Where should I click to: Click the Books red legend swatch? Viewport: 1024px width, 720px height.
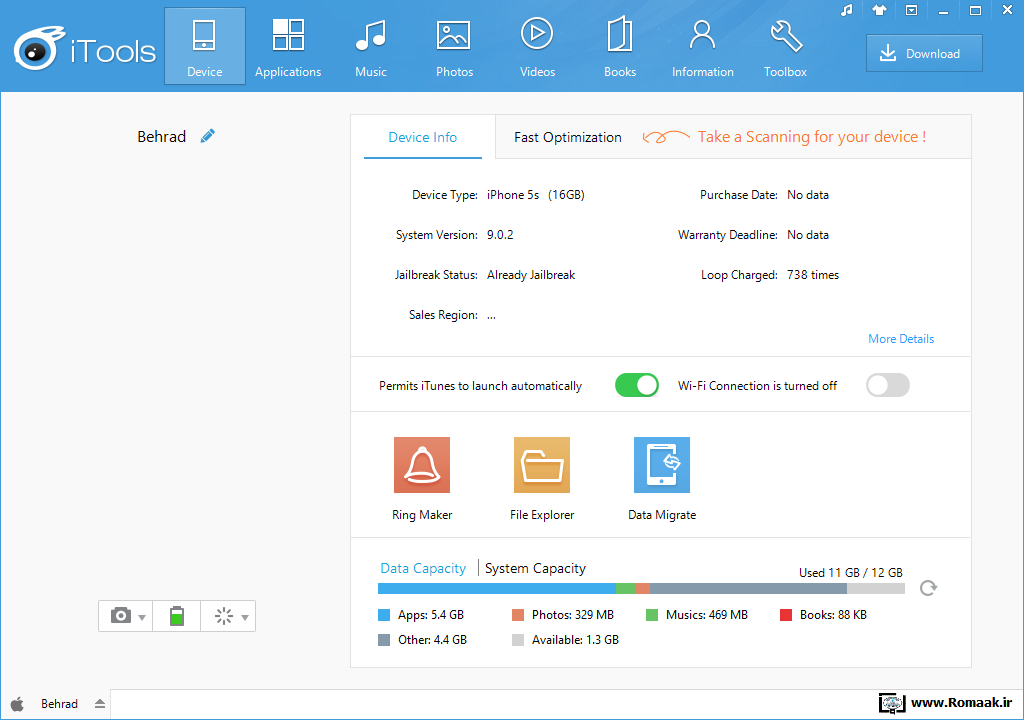(786, 615)
